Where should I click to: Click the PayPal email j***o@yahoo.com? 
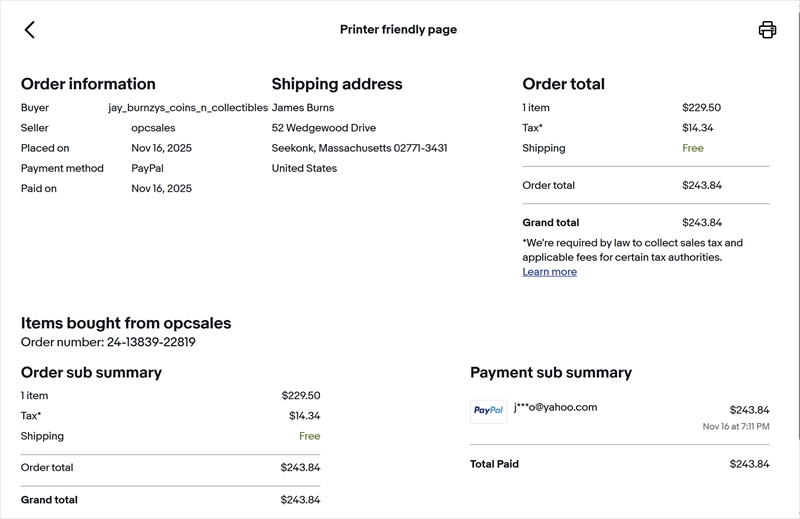coord(555,407)
